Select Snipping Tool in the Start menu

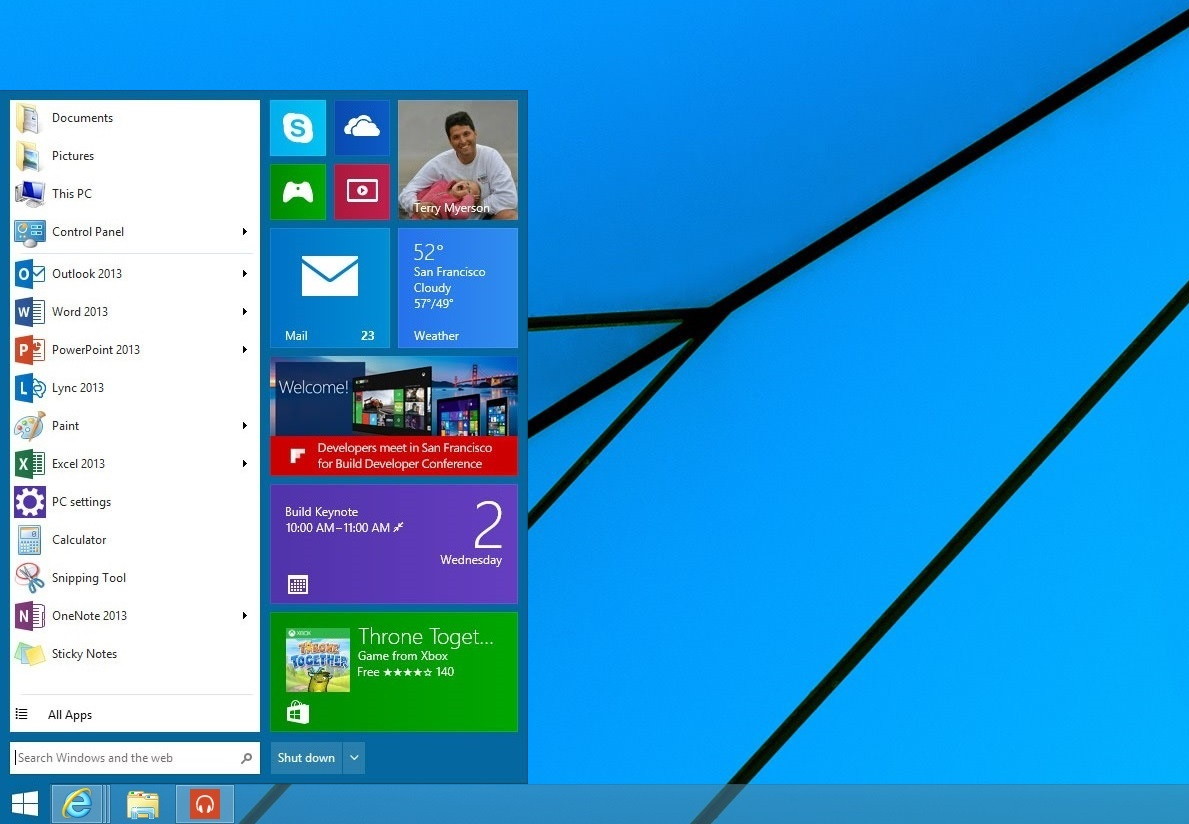(x=88, y=578)
